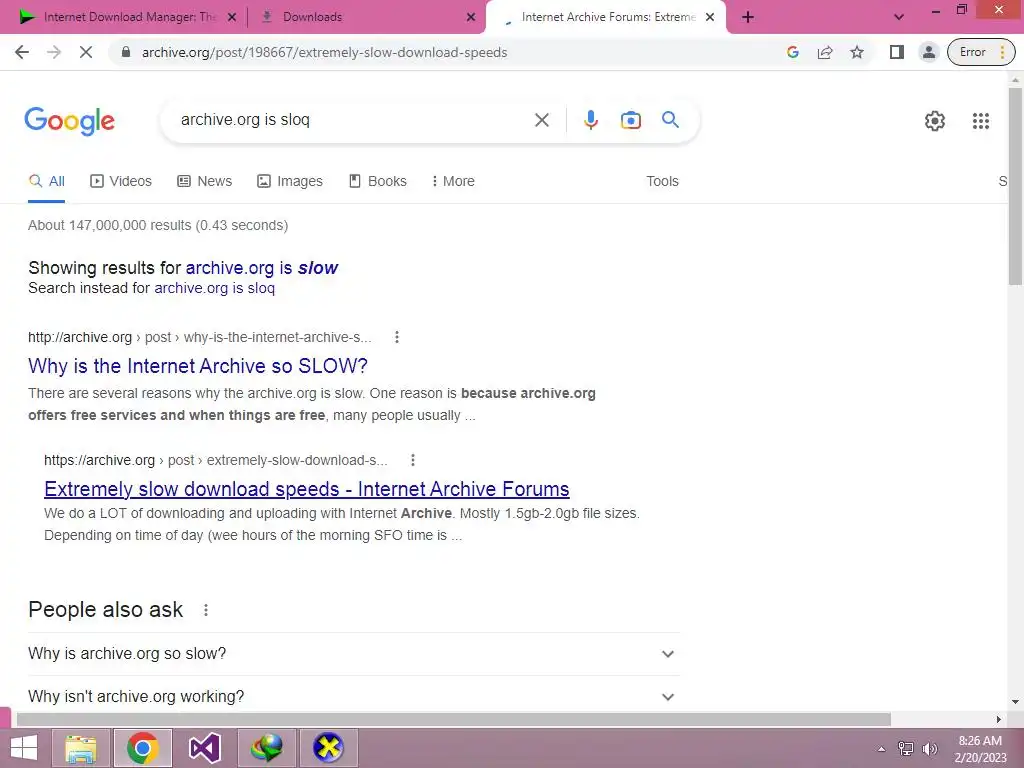The width and height of the screenshot is (1024, 768).
Task: Open 'Why is the Internet Archive so SLOW?'
Action: pos(198,366)
